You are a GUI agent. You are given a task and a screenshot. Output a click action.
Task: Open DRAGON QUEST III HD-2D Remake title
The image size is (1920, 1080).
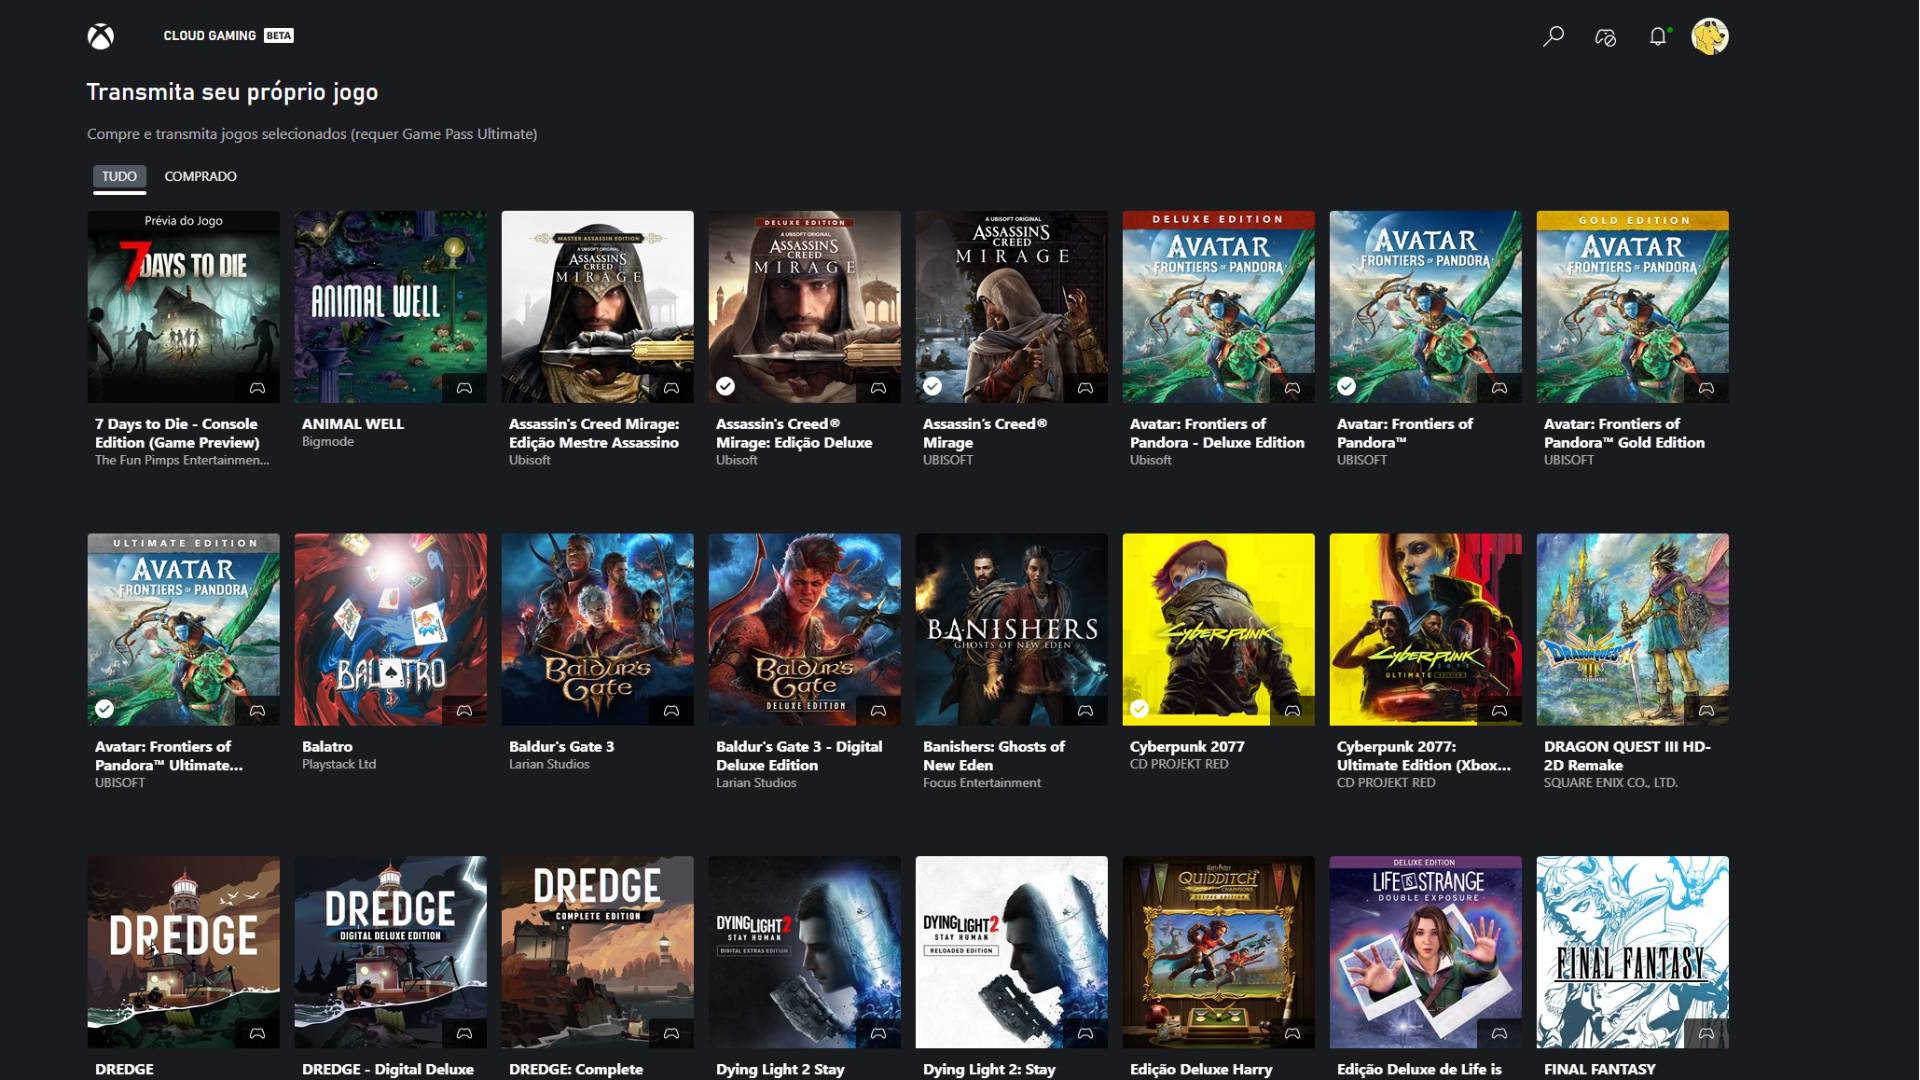pyautogui.click(x=1627, y=757)
